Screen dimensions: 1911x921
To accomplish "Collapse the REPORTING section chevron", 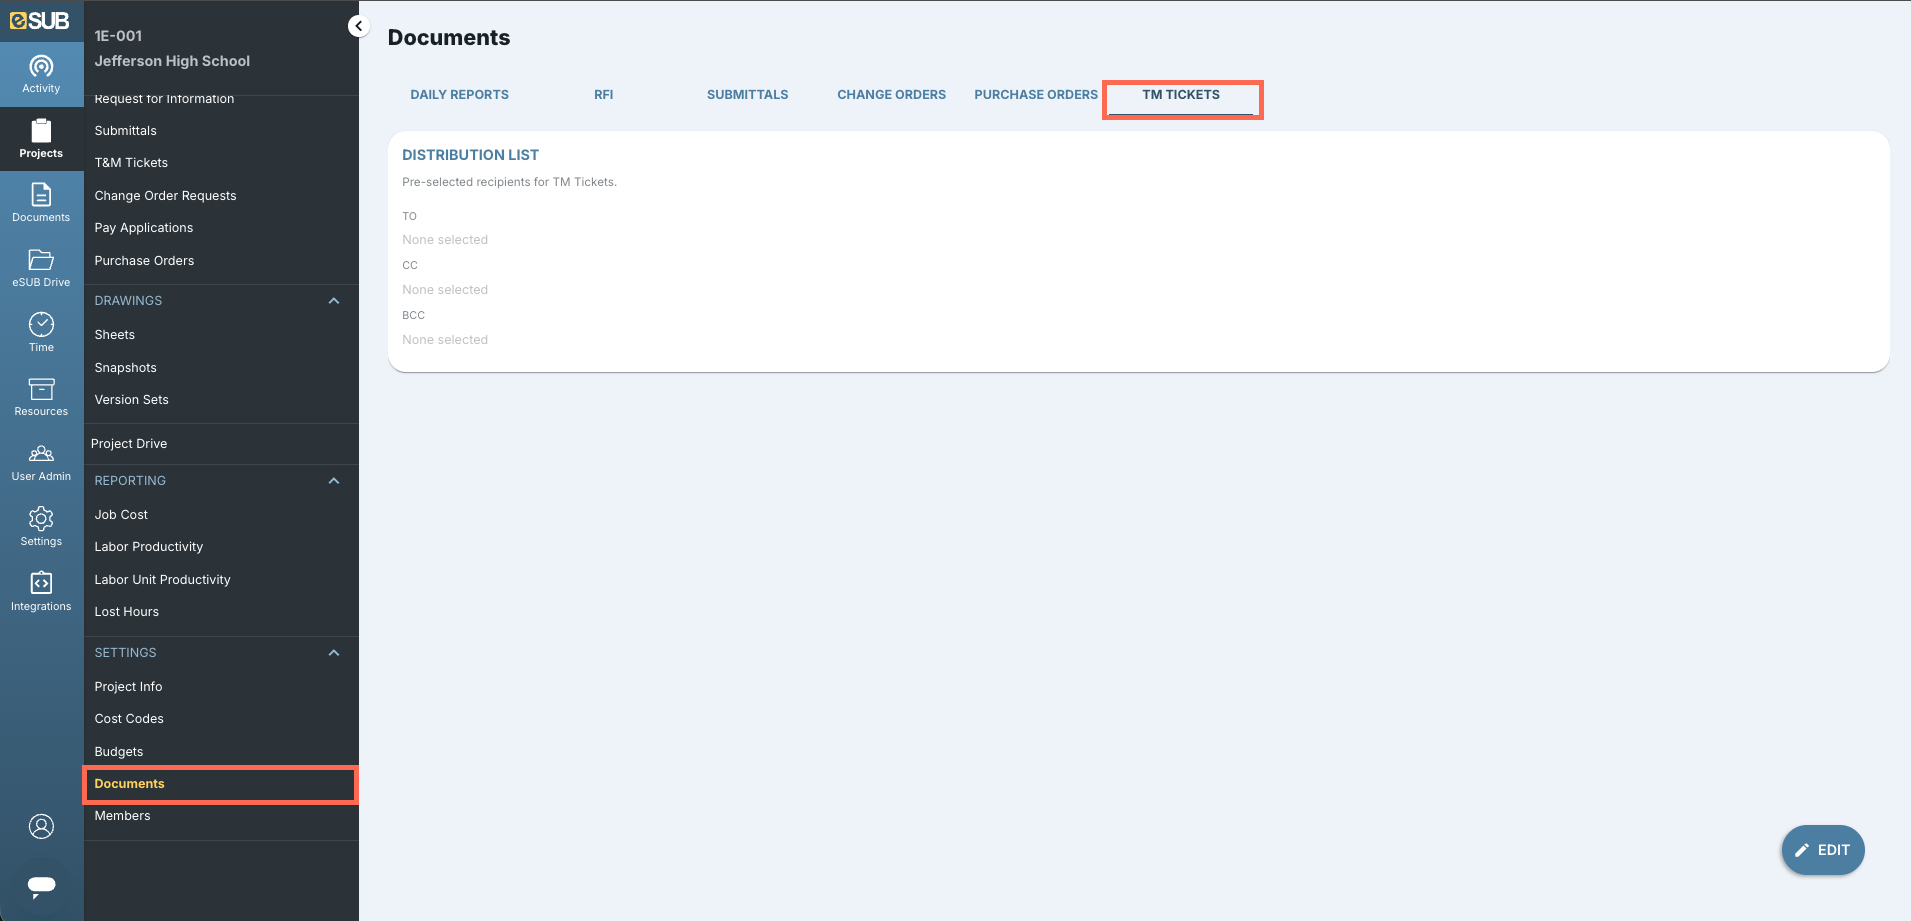I will [334, 481].
